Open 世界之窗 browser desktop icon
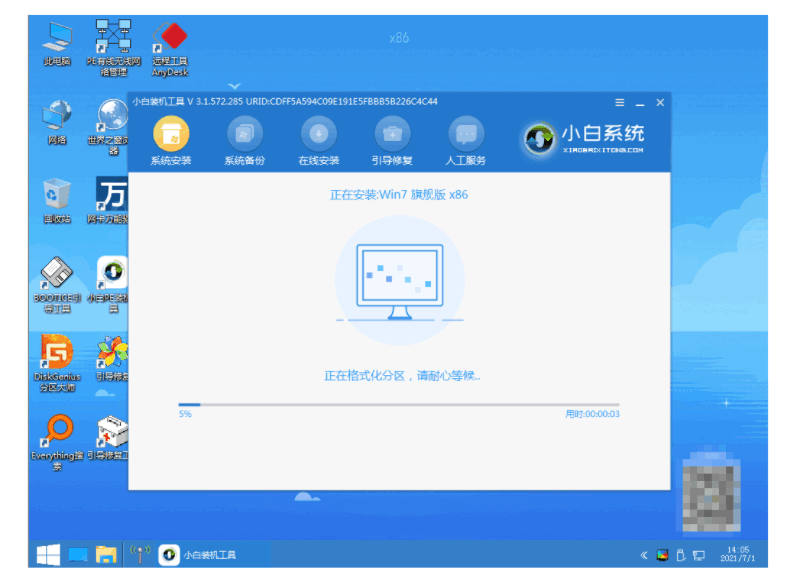 109,127
